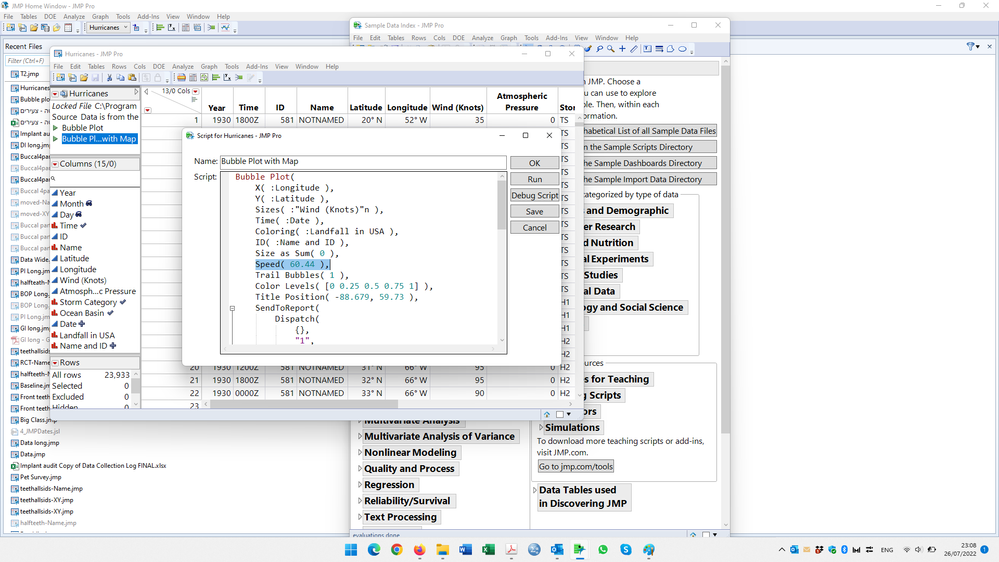
Task: Expand the Multivariate Analysis of Variance section
Action: pos(360,436)
